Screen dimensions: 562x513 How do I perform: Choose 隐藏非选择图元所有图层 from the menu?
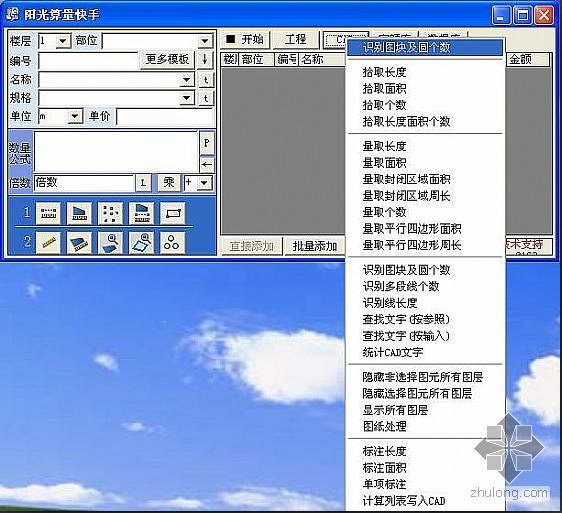tap(425, 377)
